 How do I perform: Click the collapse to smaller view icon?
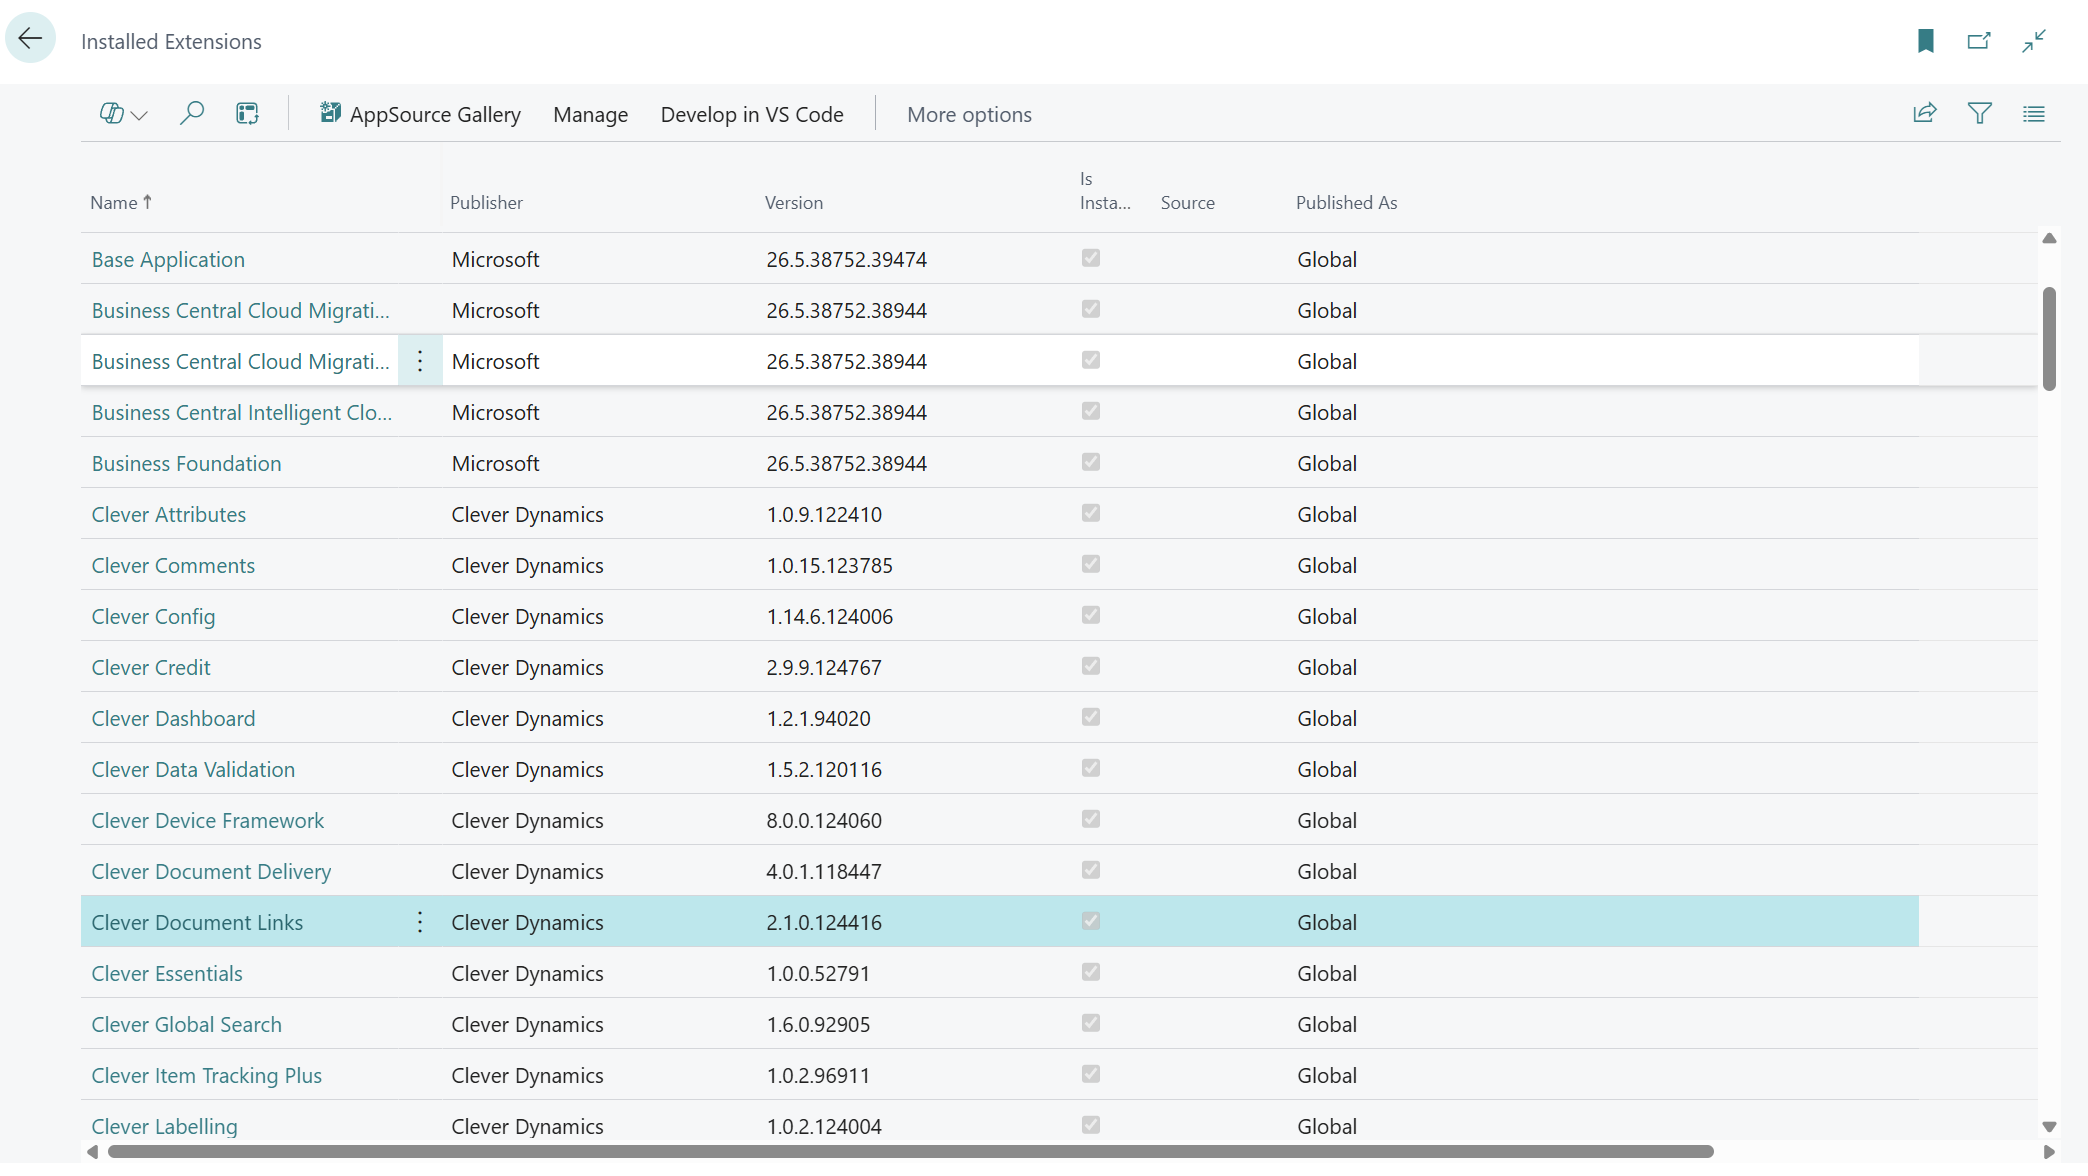click(2035, 41)
